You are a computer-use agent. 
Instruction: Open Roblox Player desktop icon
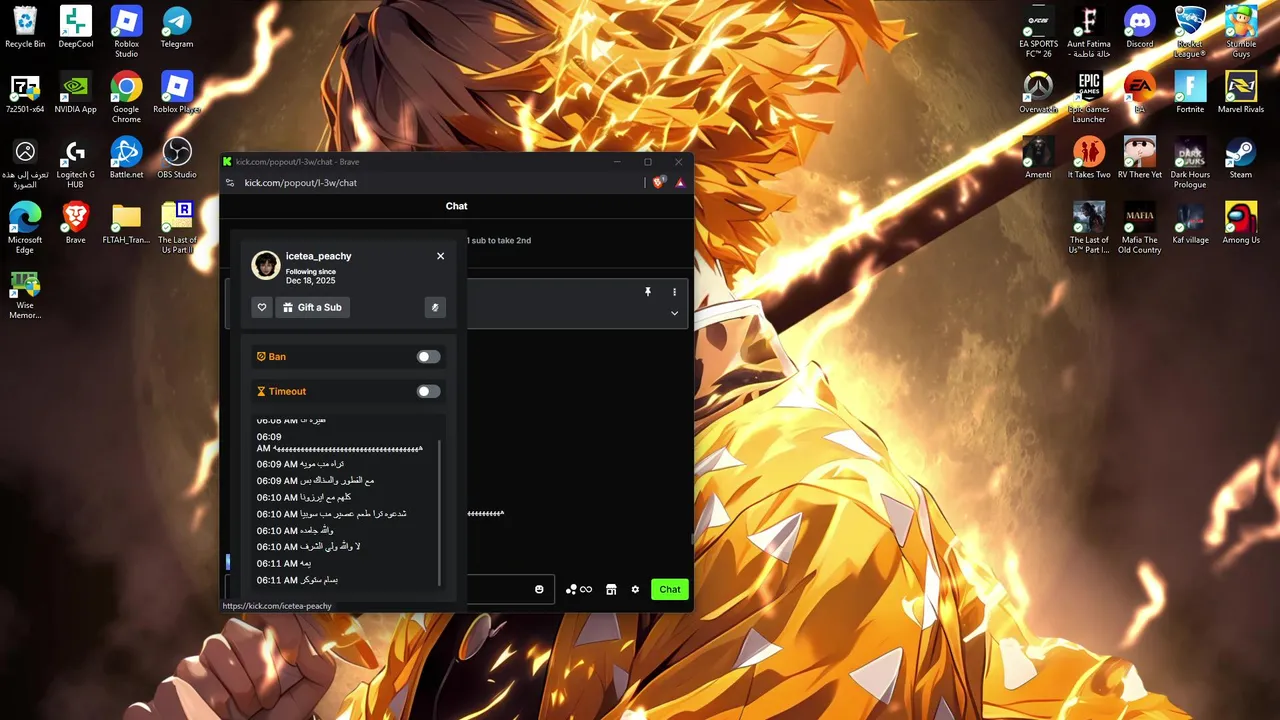(177, 93)
